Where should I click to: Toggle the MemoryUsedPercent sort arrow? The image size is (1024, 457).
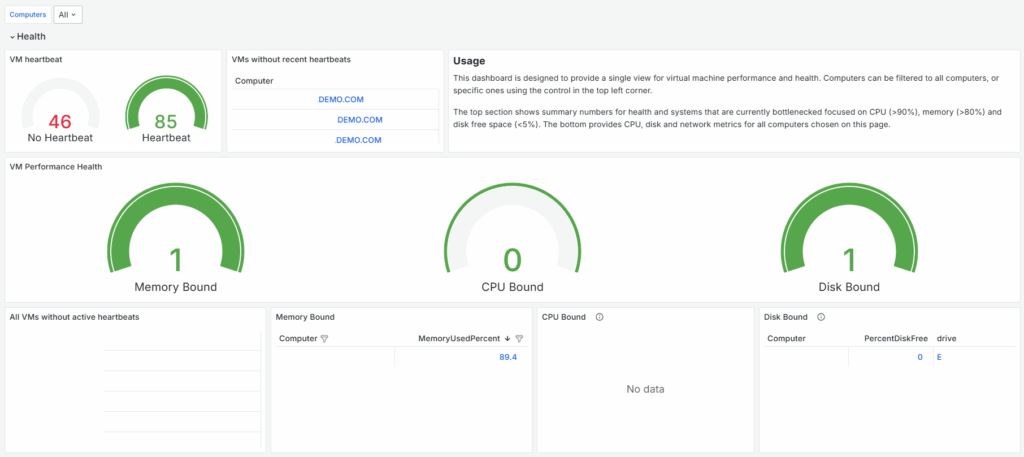(x=507, y=339)
